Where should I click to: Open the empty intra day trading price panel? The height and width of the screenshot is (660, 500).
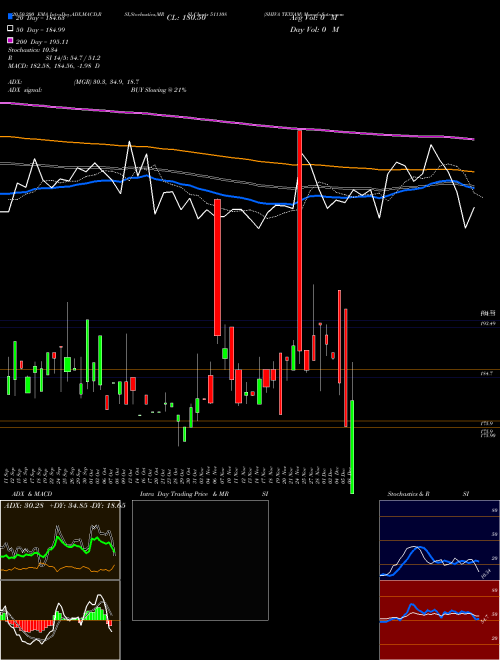pyautogui.click(x=200, y=560)
